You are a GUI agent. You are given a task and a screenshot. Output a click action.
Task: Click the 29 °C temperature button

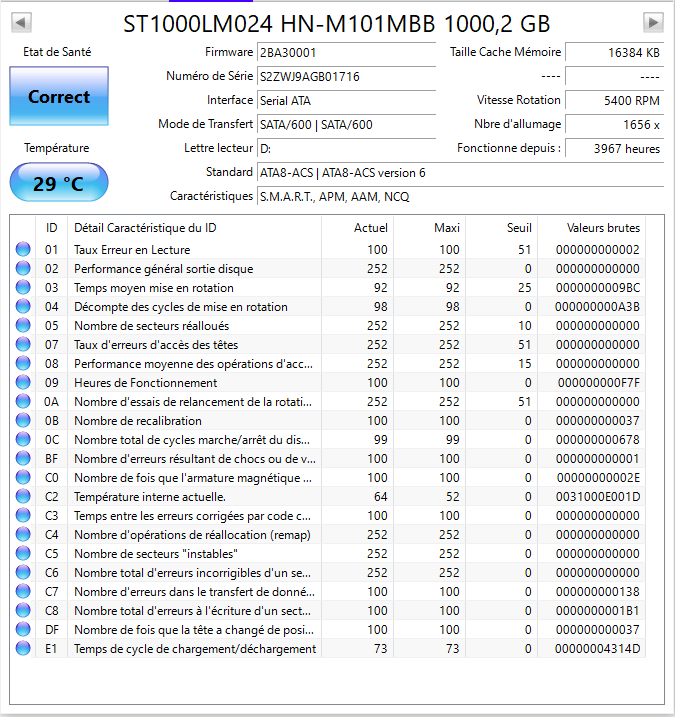(x=59, y=182)
